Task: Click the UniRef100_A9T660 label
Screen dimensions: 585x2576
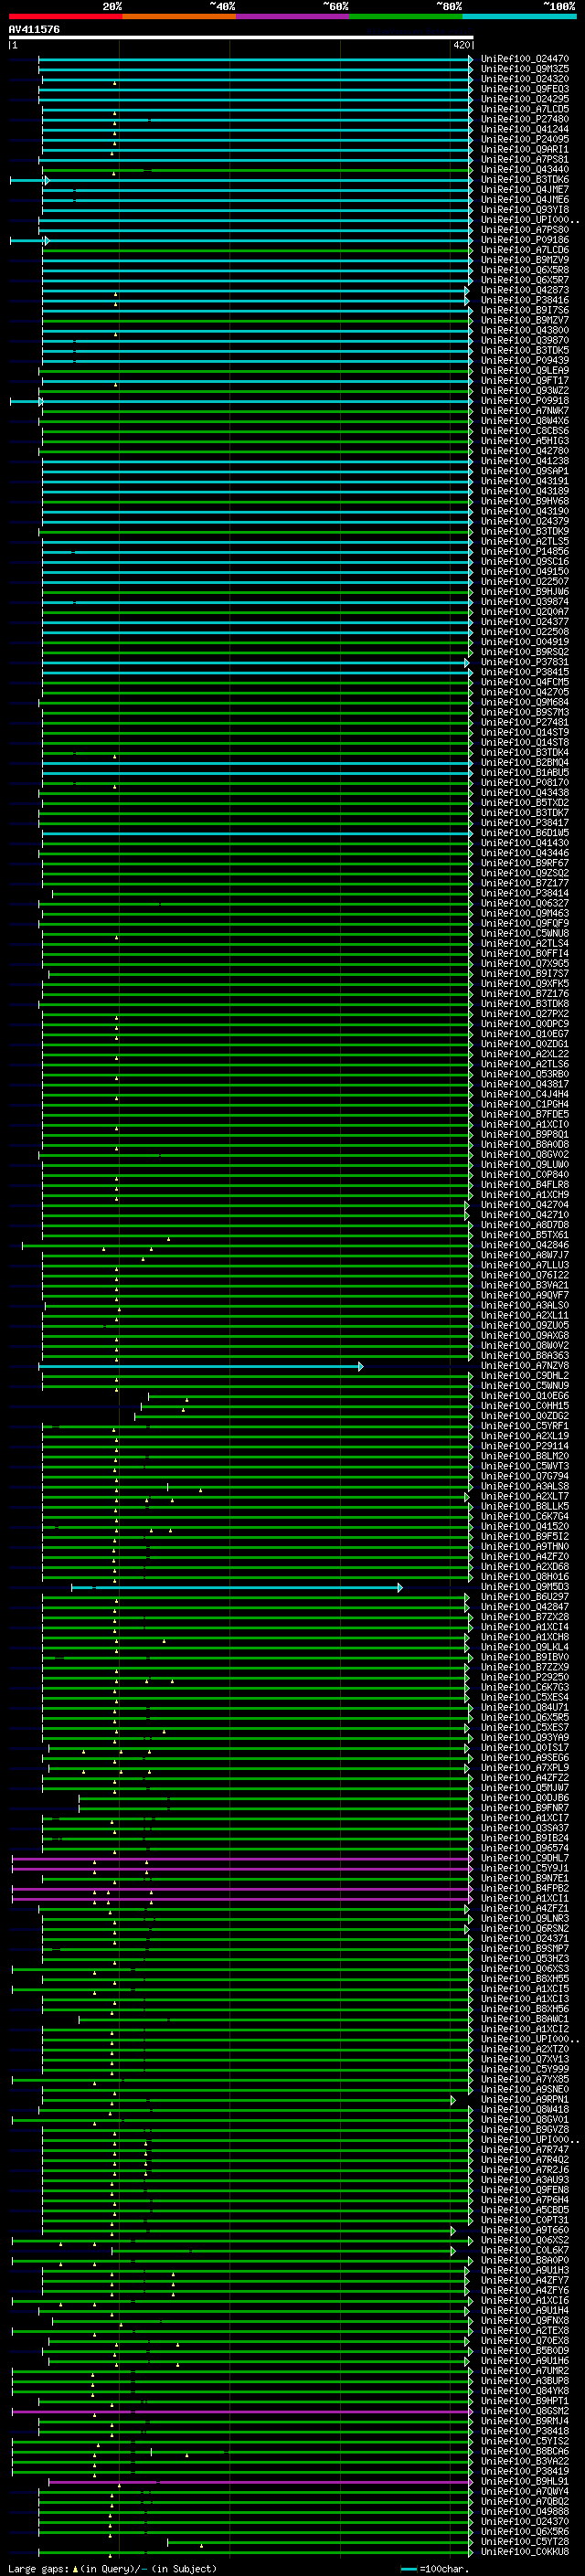Action: (x=525, y=2230)
